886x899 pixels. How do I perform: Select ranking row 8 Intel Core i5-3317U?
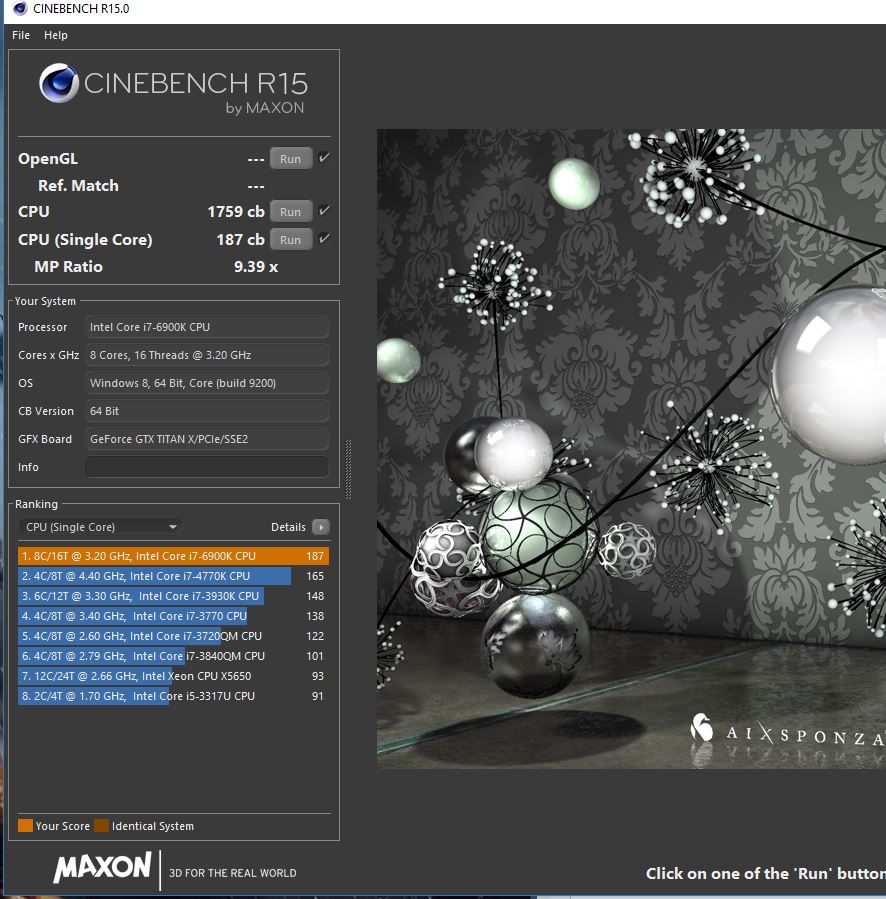pyautogui.click(x=173, y=697)
